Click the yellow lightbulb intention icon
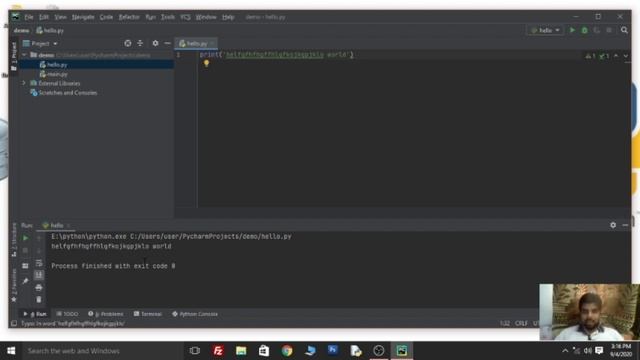The image size is (640, 360). [x=207, y=63]
